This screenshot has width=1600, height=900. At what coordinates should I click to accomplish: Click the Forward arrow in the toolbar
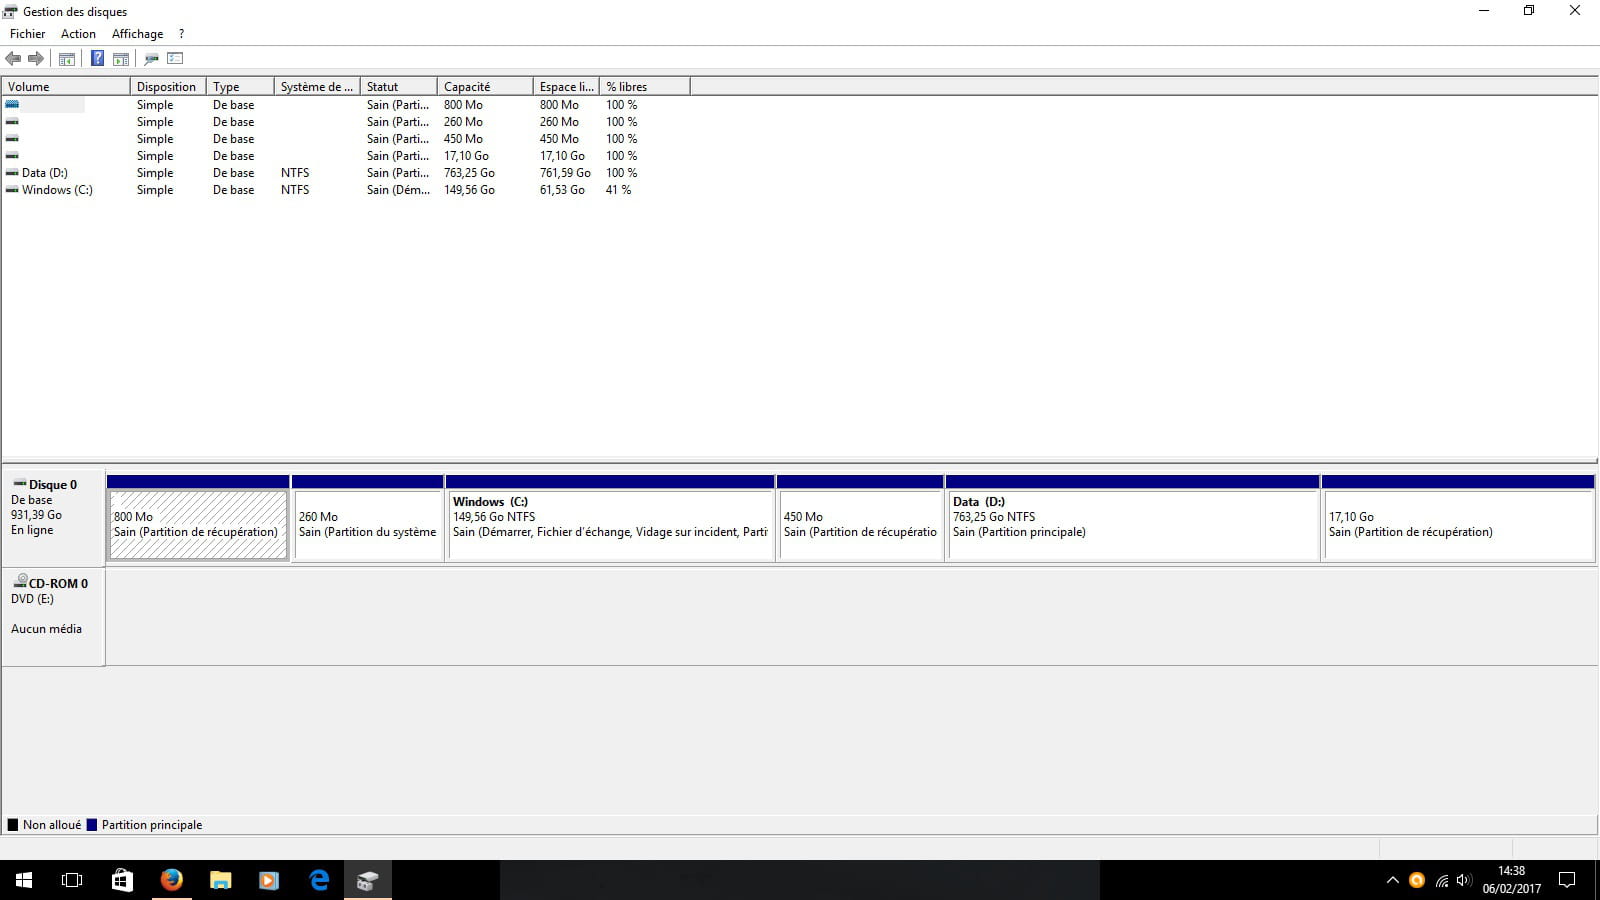[36, 58]
